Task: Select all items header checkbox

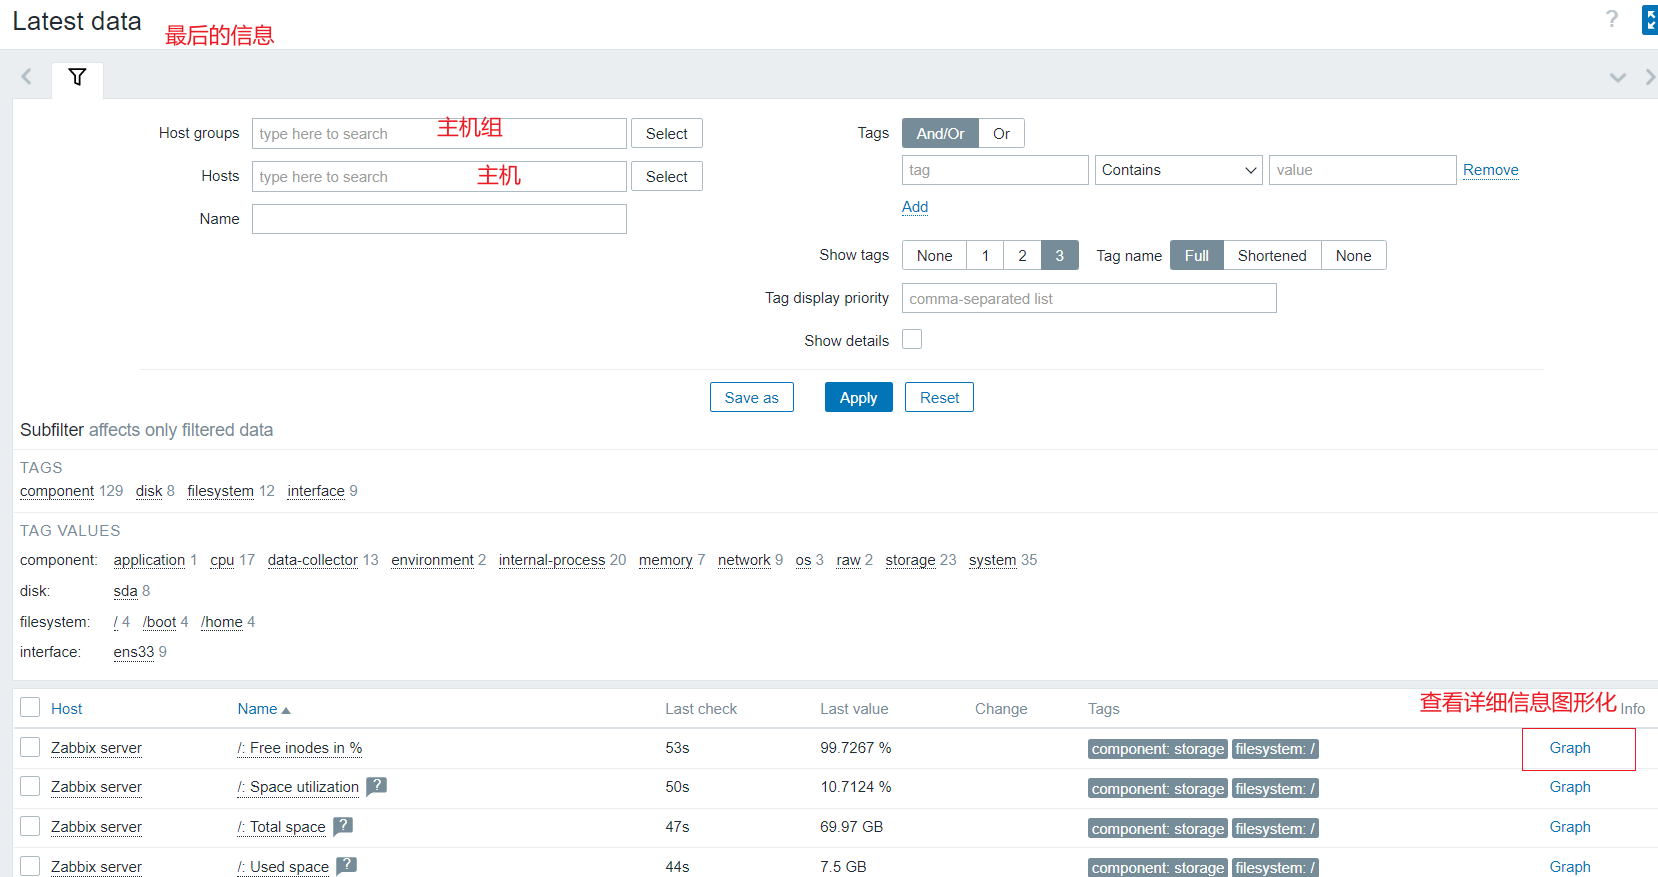Action: pyautogui.click(x=30, y=707)
